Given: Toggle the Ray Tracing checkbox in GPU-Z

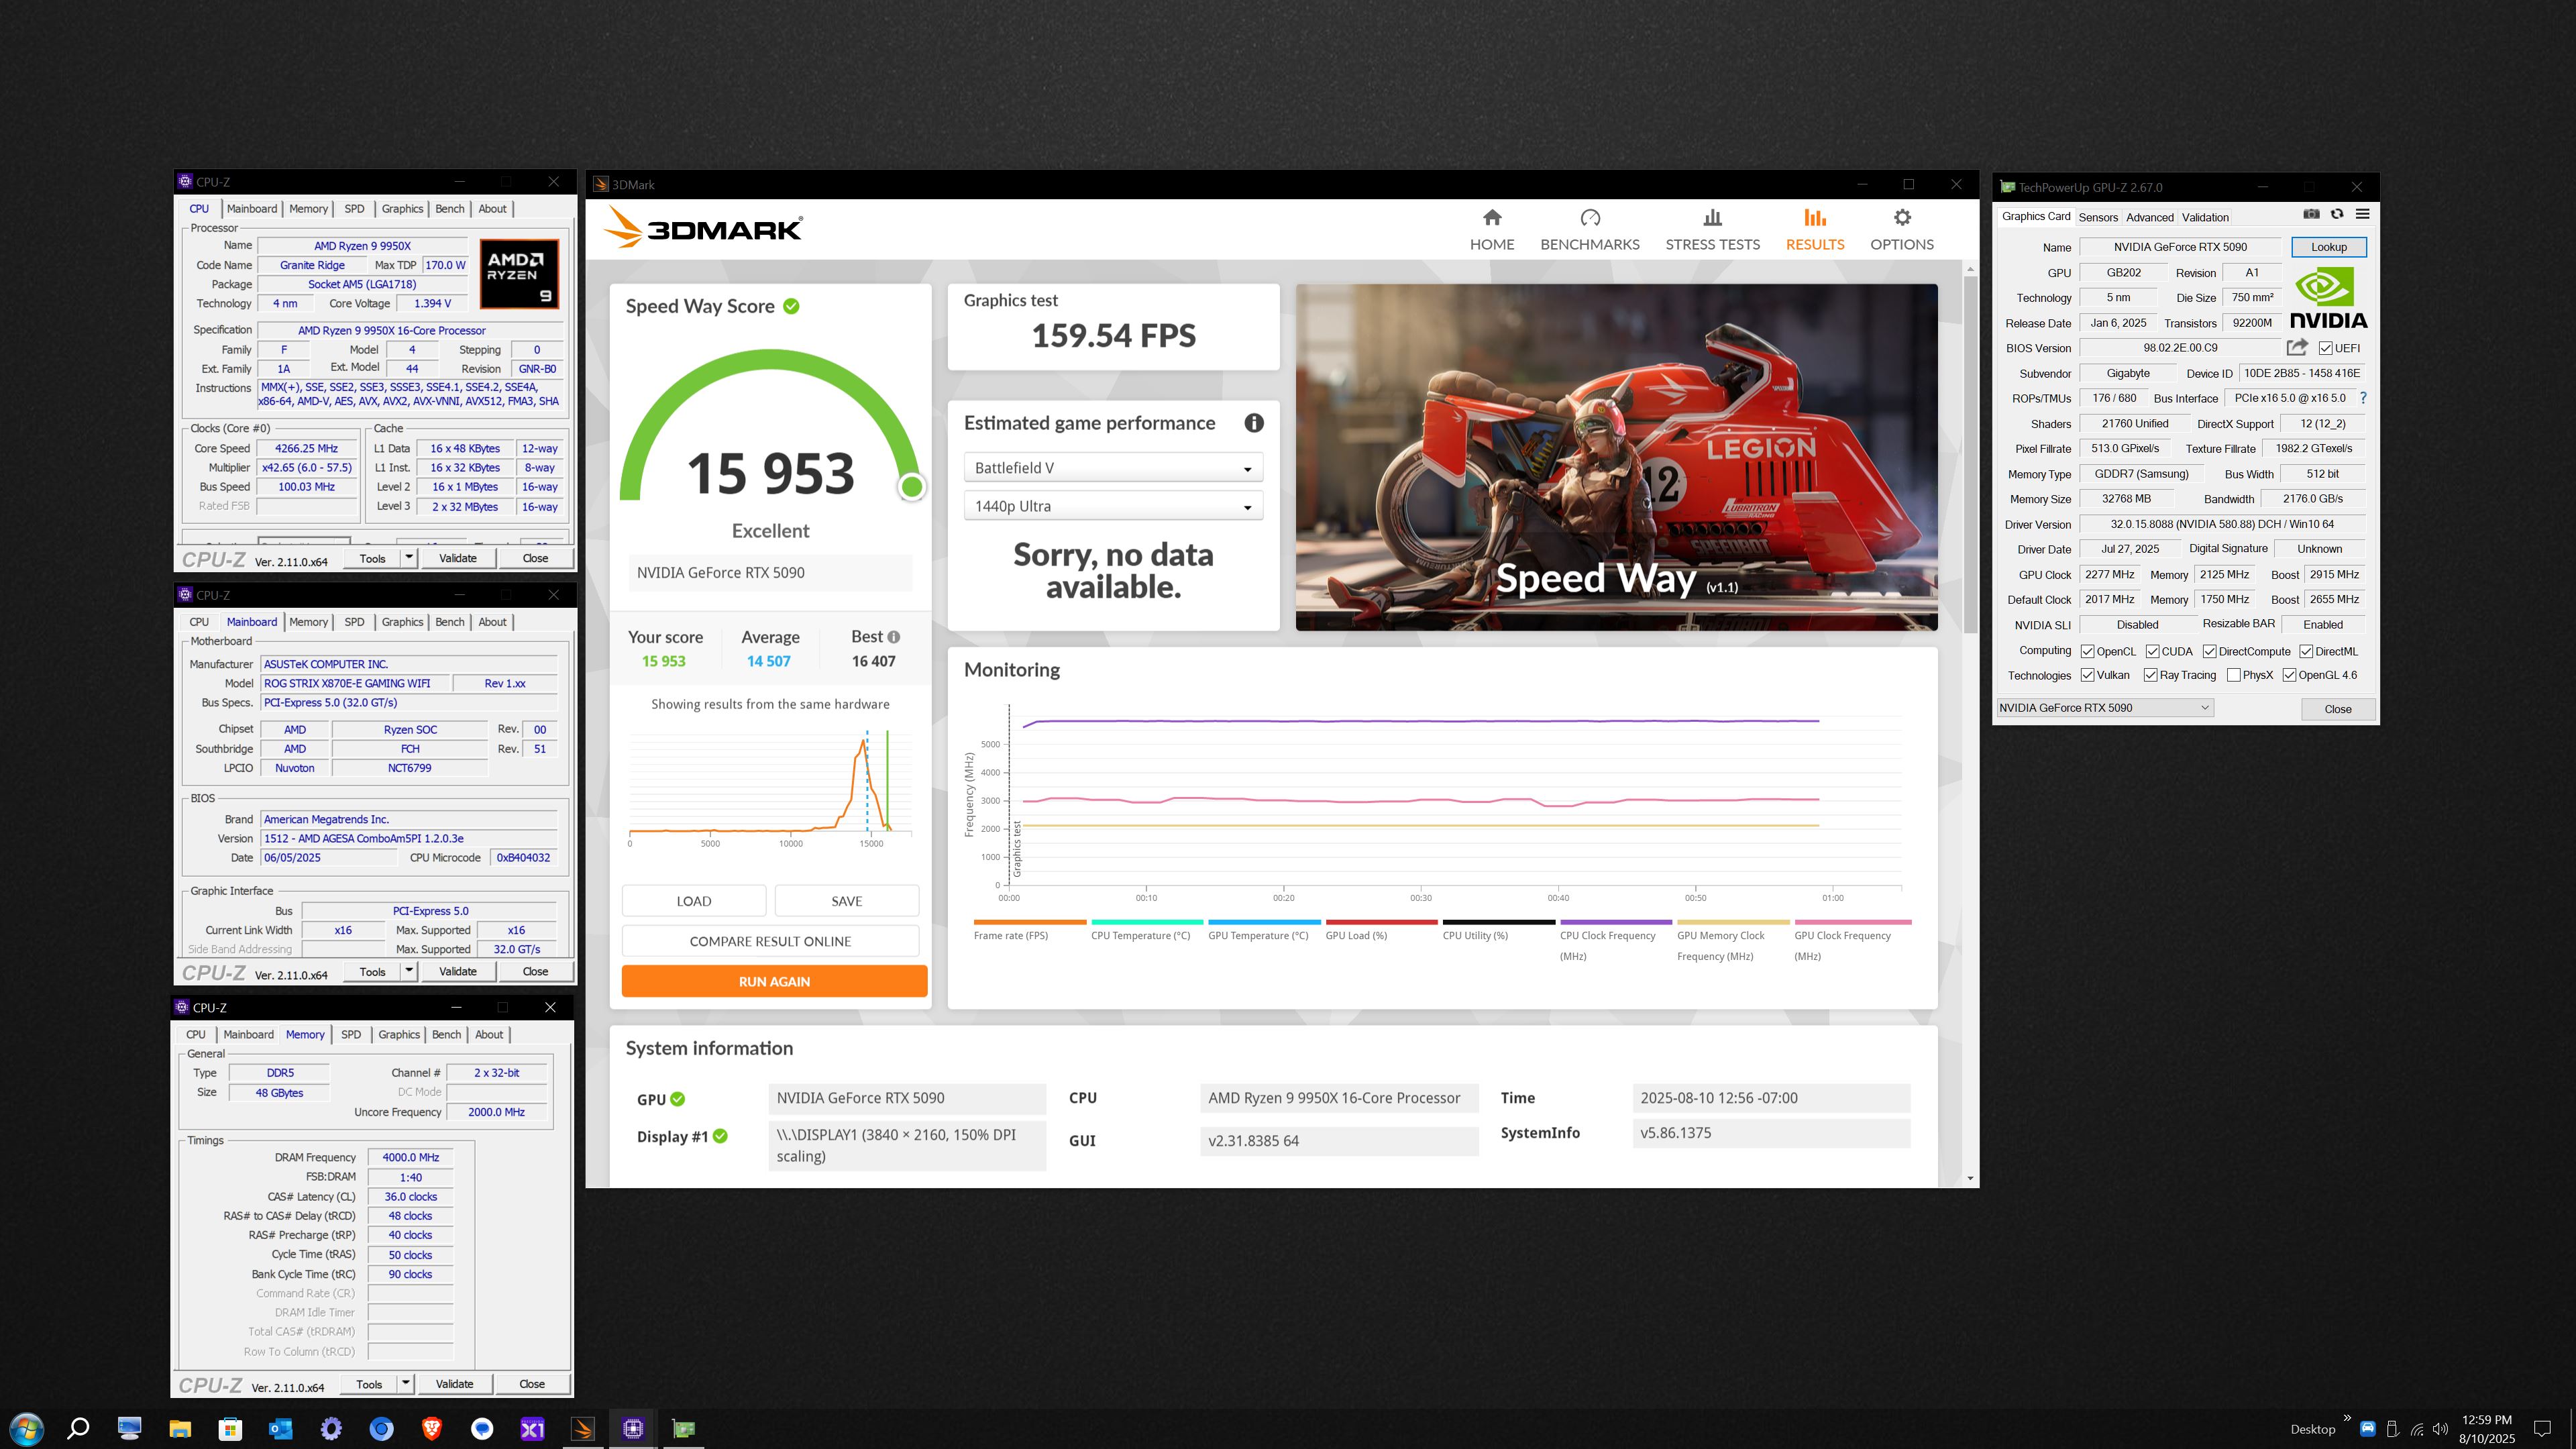Looking at the screenshot, I should pyautogui.click(x=2151, y=675).
